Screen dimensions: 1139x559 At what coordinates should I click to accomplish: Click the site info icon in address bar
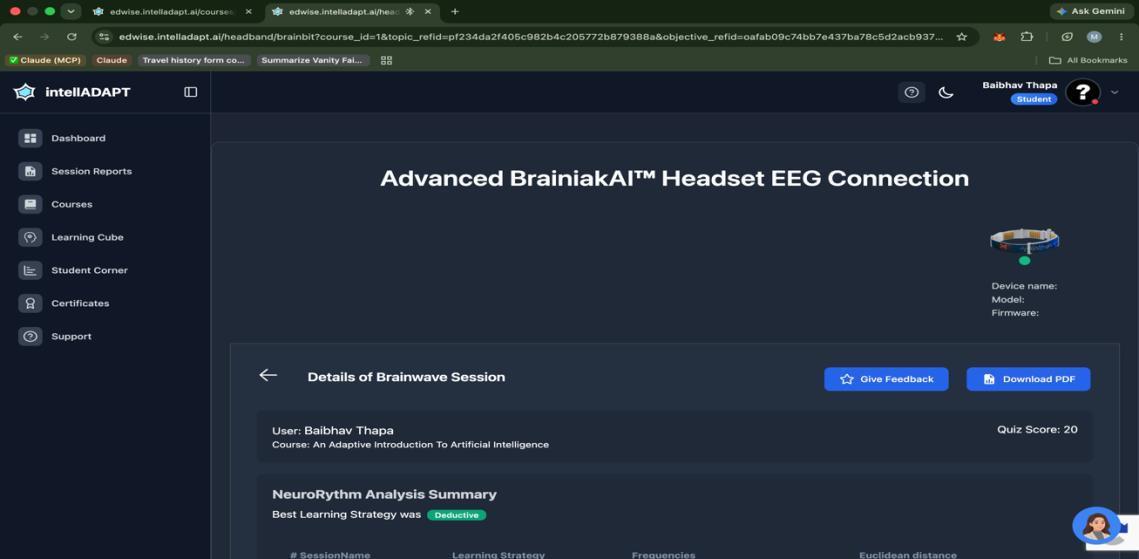[104, 37]
